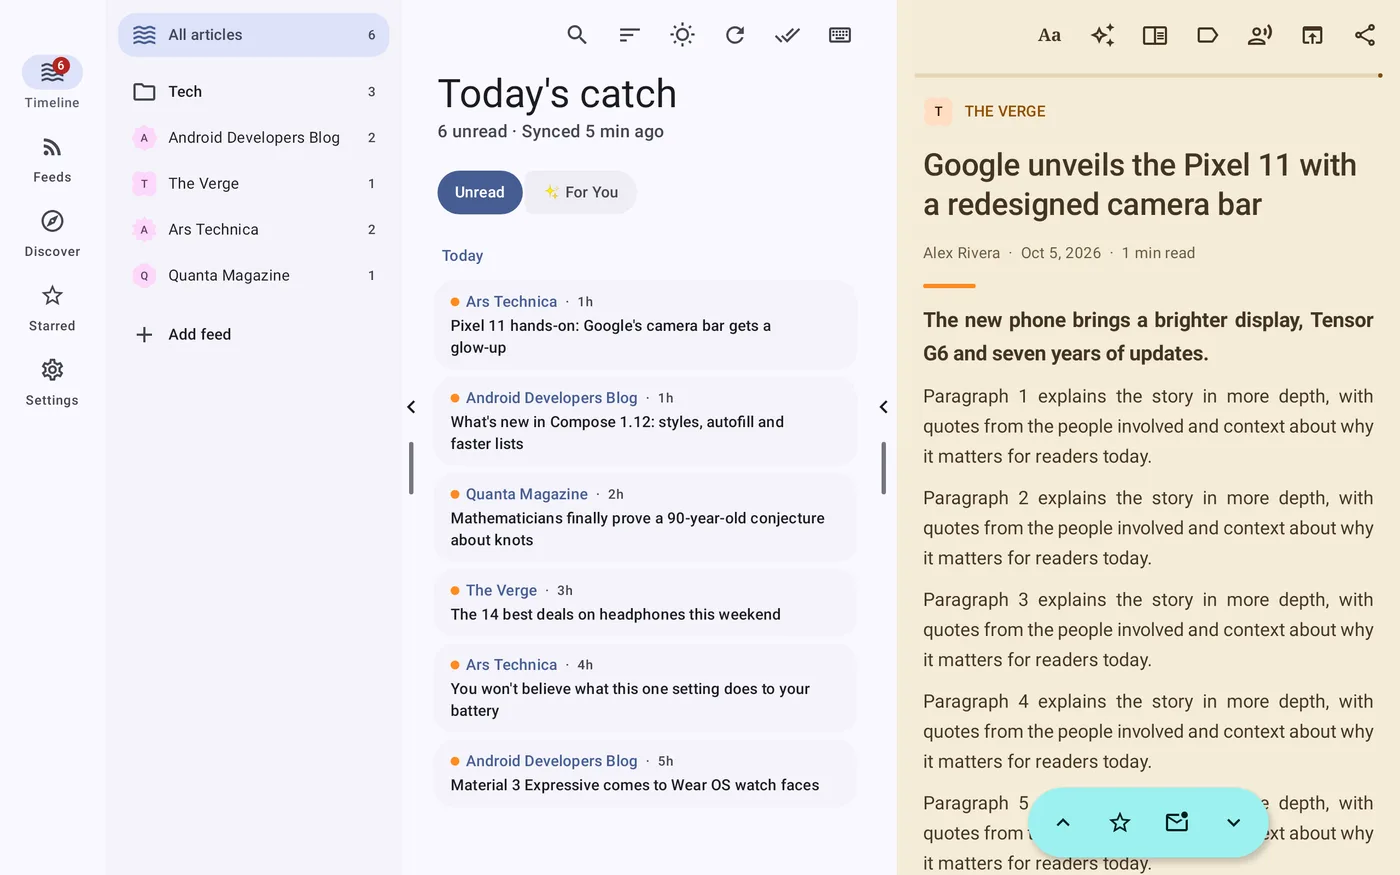Star the article in the floating bar
This screenshot has width=1400, height=875.
[x=1120, y=822]
